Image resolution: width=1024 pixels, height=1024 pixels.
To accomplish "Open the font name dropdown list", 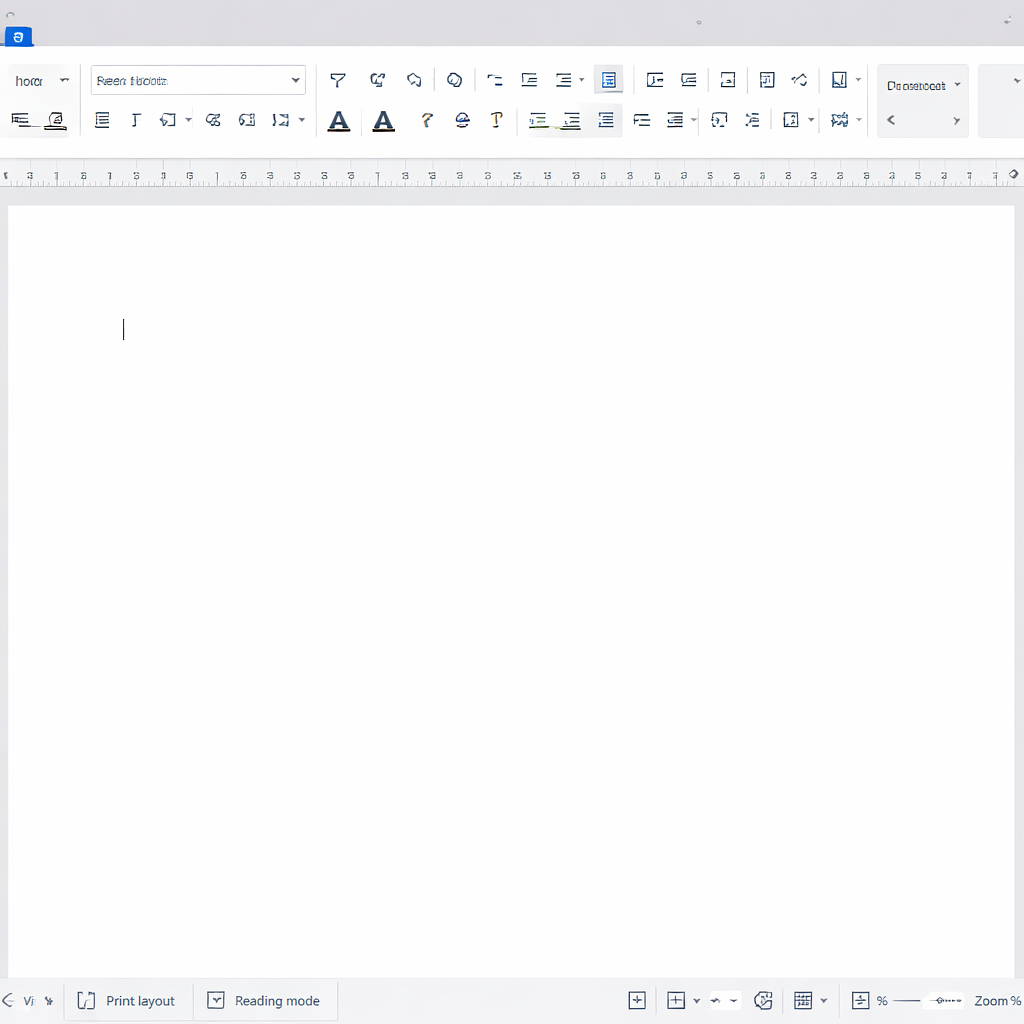I will [x=296, y=80].
